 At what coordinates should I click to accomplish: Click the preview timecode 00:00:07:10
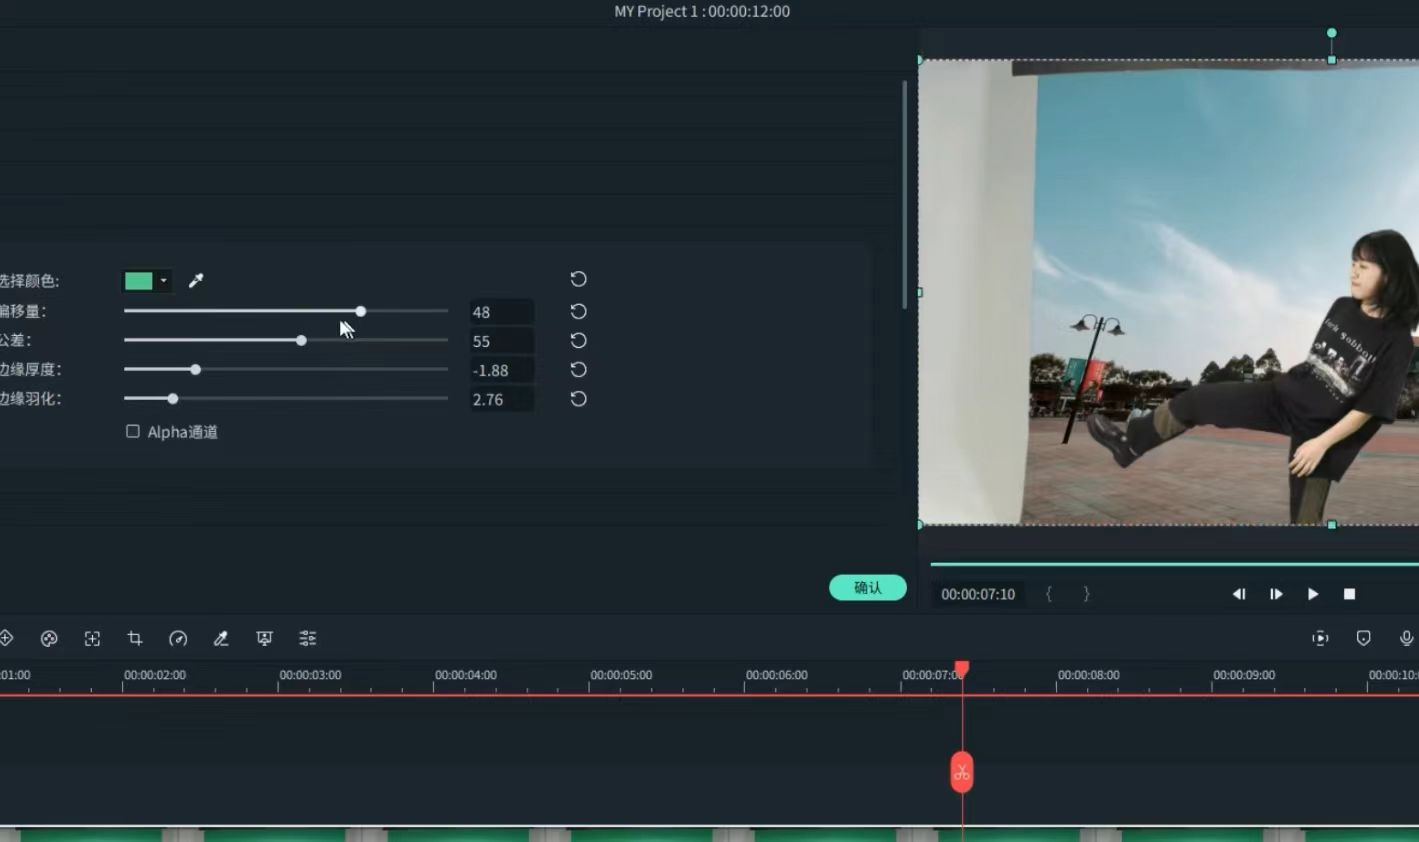click(x=978, y=594)
